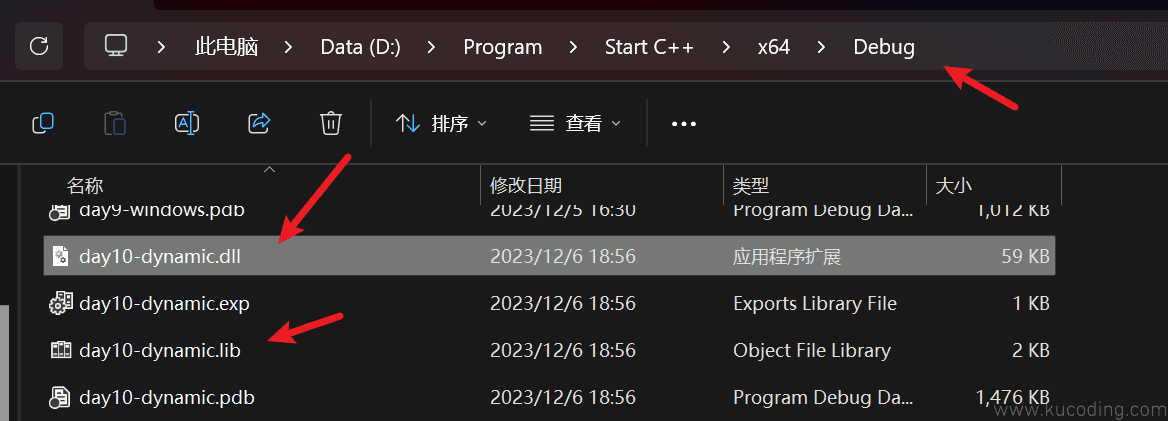Open the See more ellipsis menu

pos(684,124)
